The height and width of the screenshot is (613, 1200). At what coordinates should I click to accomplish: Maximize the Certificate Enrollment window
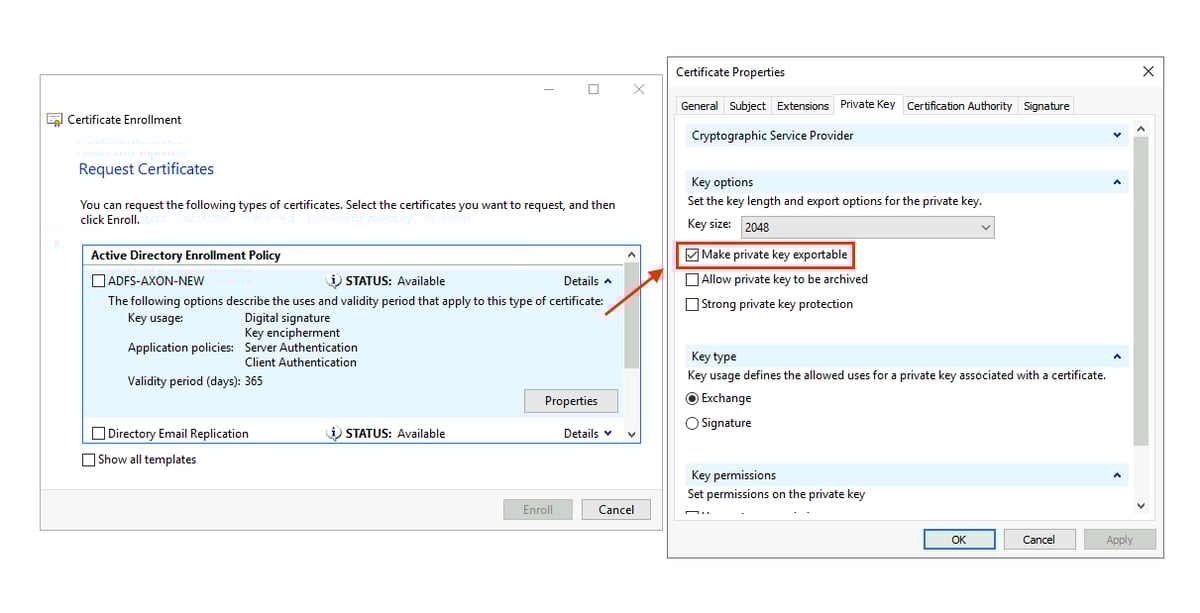[593, 89]
